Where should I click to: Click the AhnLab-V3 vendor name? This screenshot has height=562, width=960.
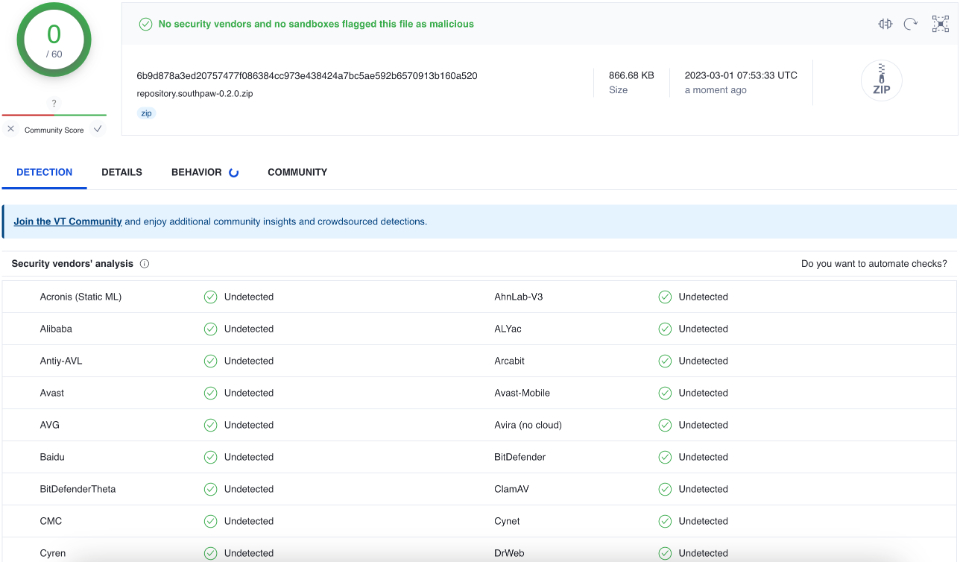click(519, 297)
